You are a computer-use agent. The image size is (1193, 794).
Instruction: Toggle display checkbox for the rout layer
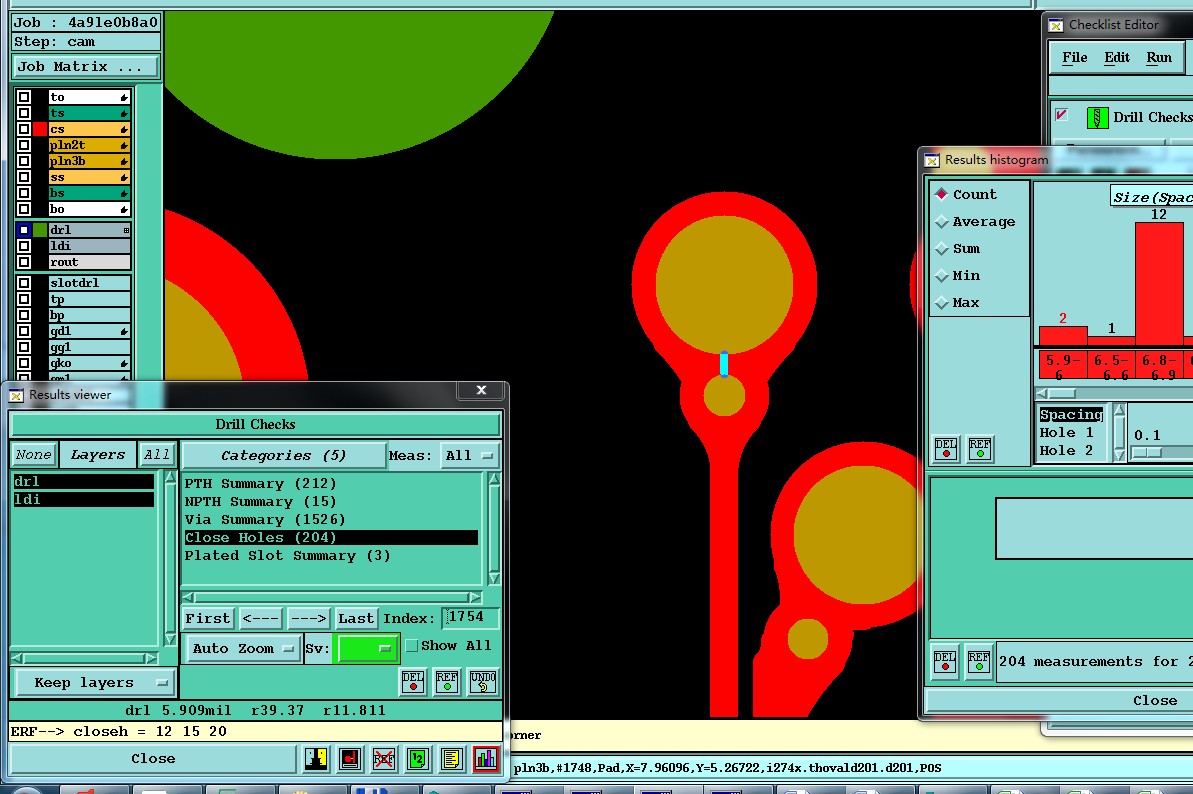24,262
